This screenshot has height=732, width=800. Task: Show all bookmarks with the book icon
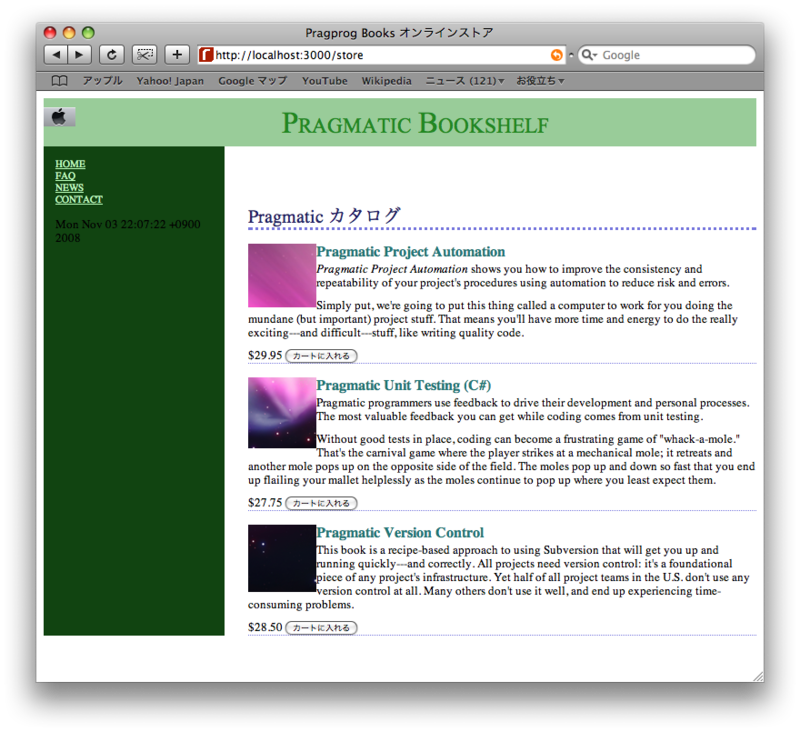59,81
